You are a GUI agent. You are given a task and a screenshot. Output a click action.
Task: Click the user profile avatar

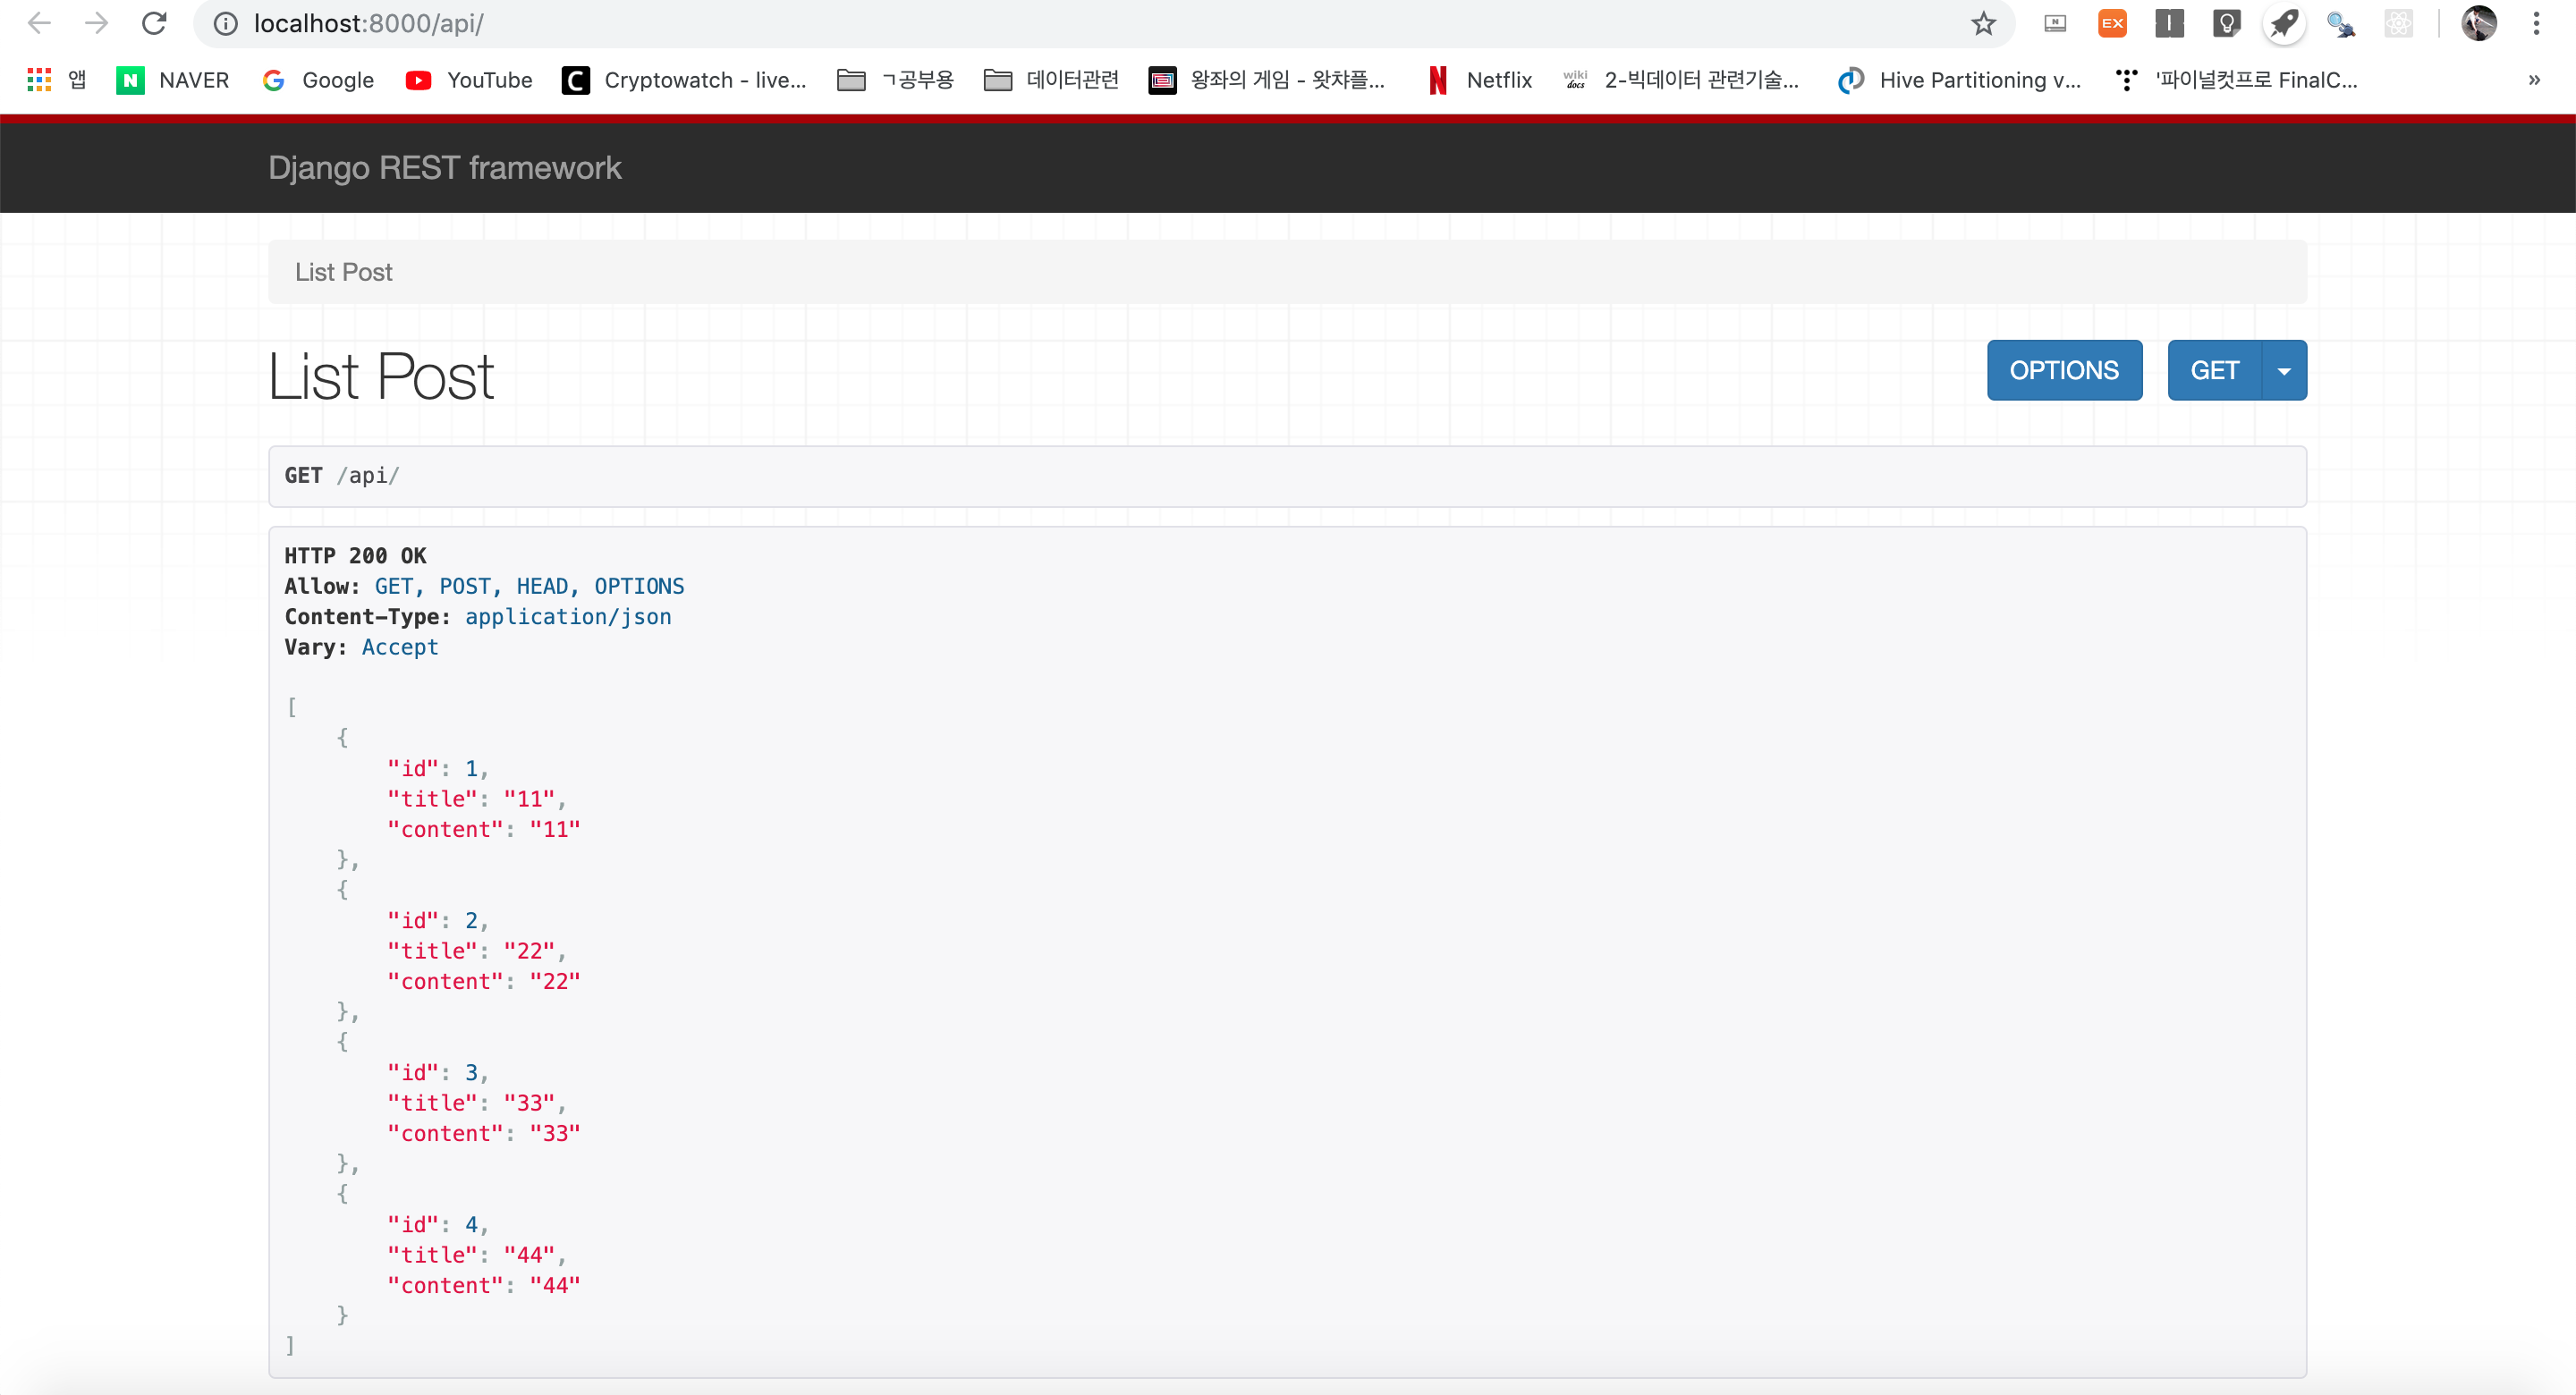pyautogui.click(x=2478, y=23)
